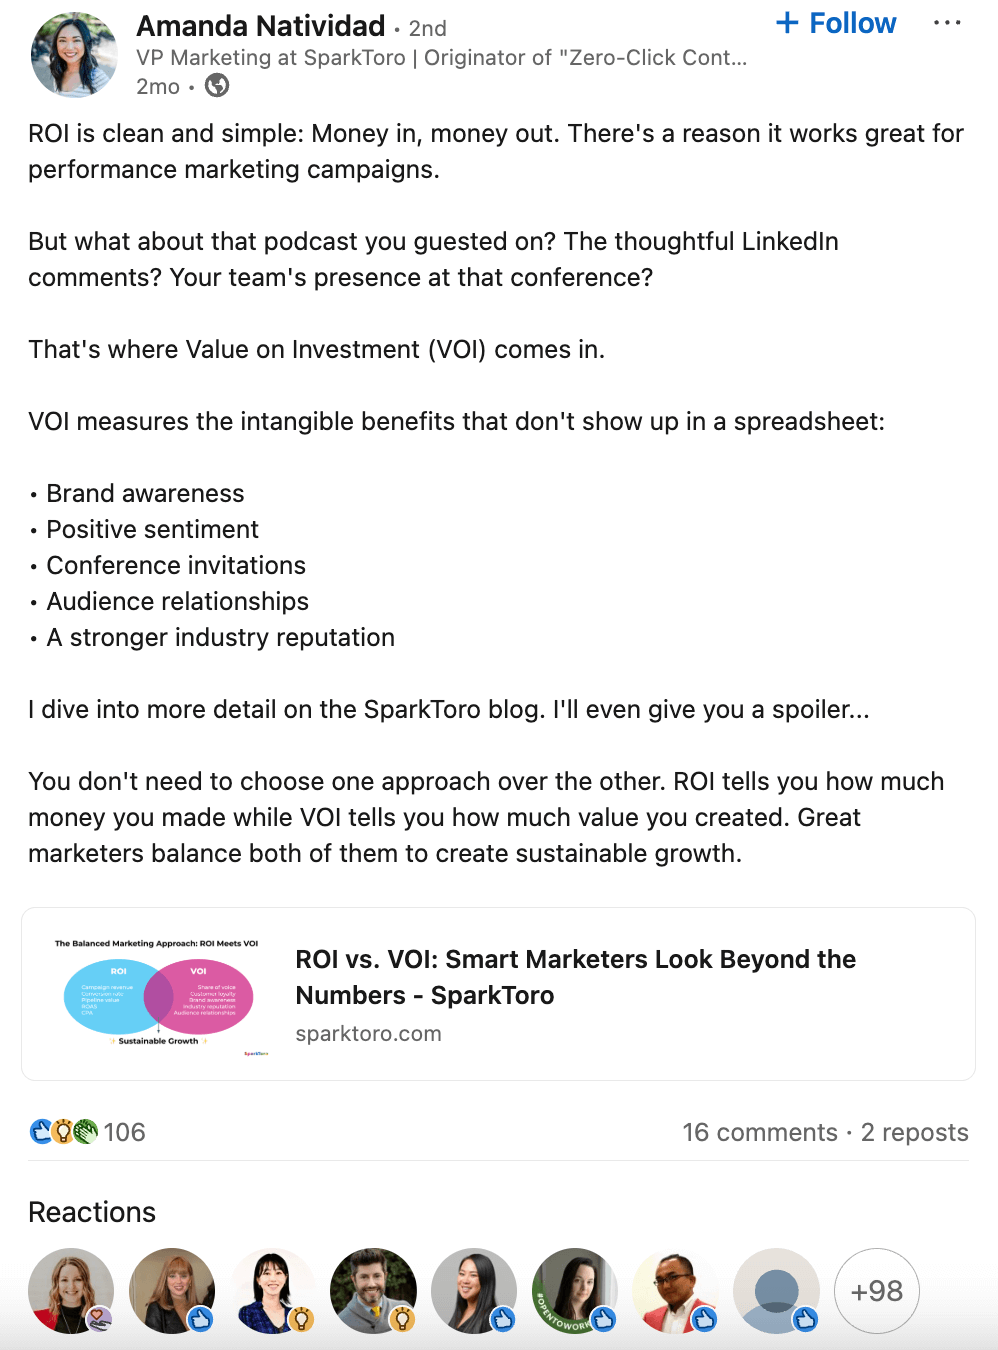Click the like, insightful, support reaction icons cluster
The image size is (998, 1350).
point(64,1132)
